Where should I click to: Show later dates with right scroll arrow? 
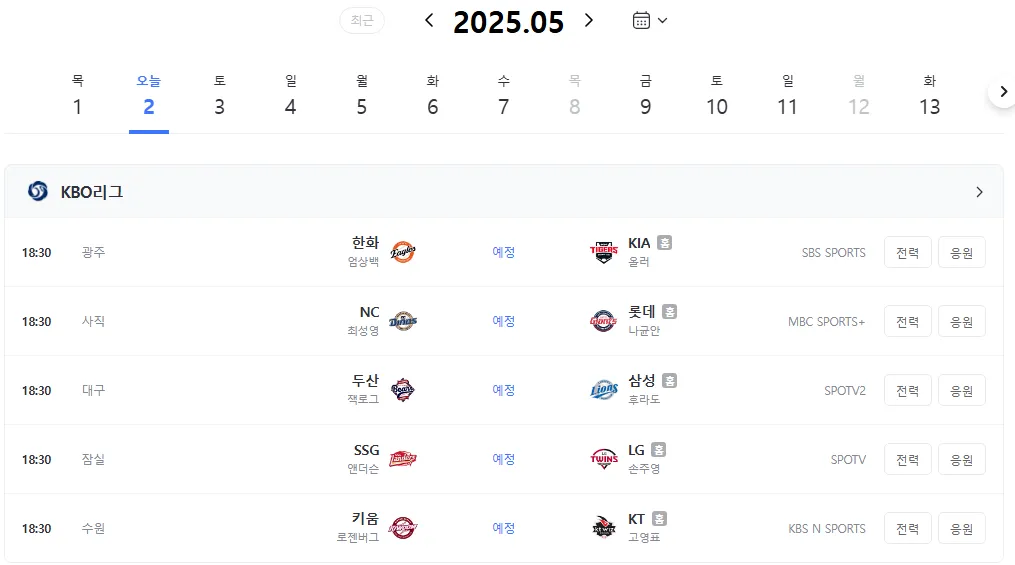tap(1003, 92)
